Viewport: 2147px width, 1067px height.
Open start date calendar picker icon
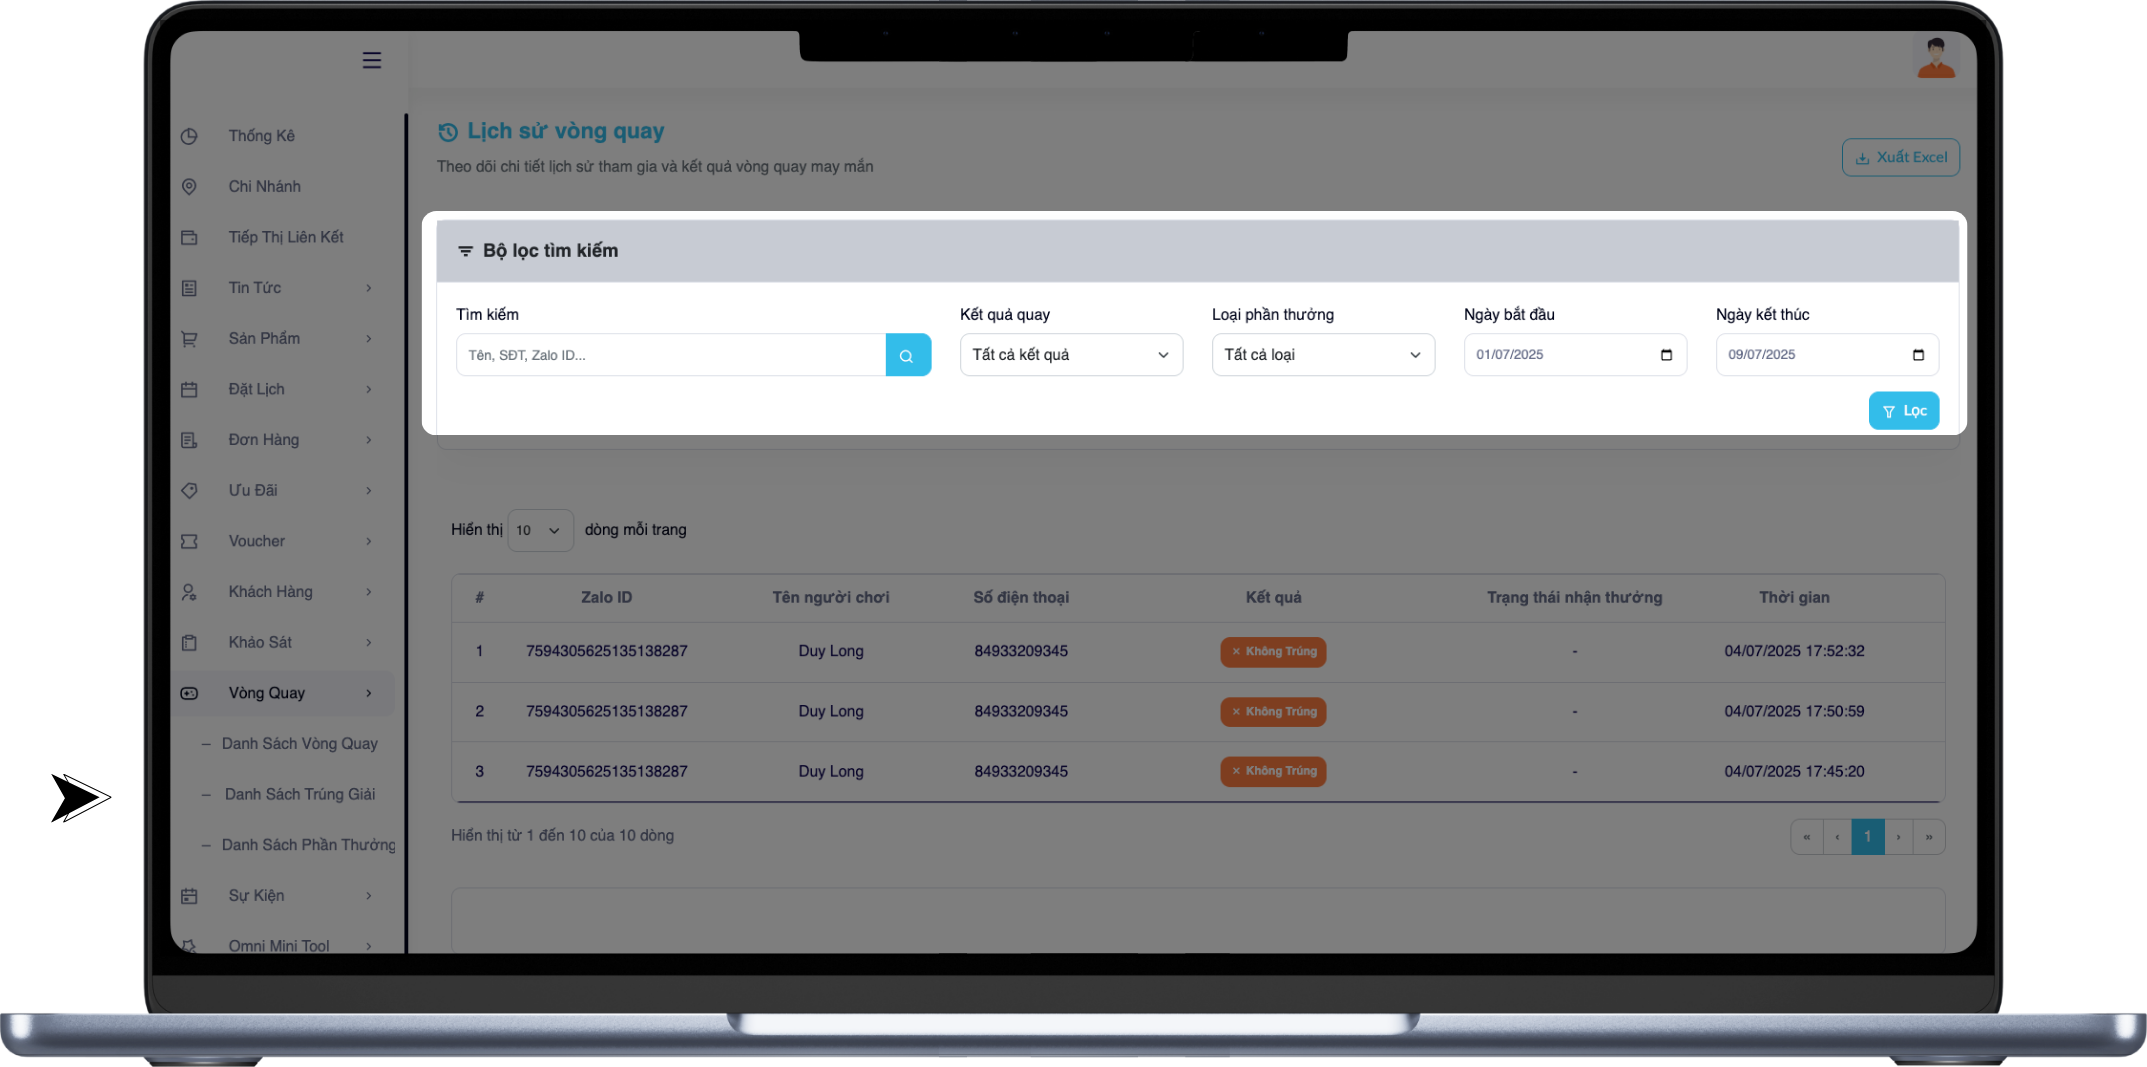1666,355
